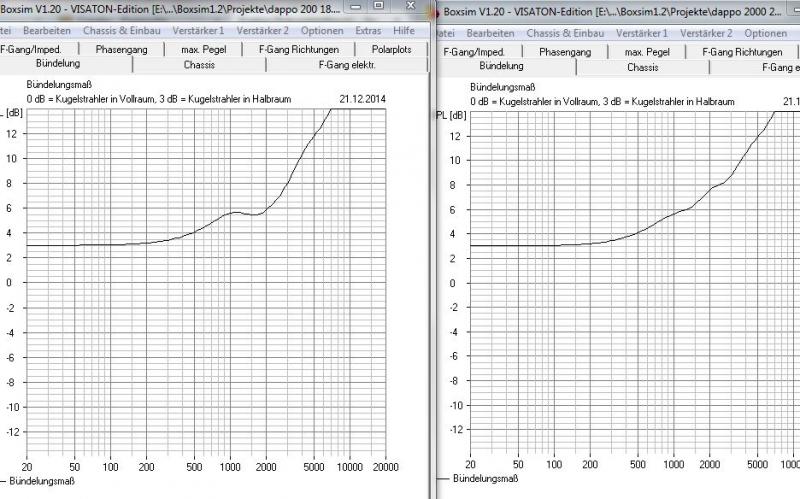
Task: Select max. Pegel tab in left window
Action: (x=204, y=49)
